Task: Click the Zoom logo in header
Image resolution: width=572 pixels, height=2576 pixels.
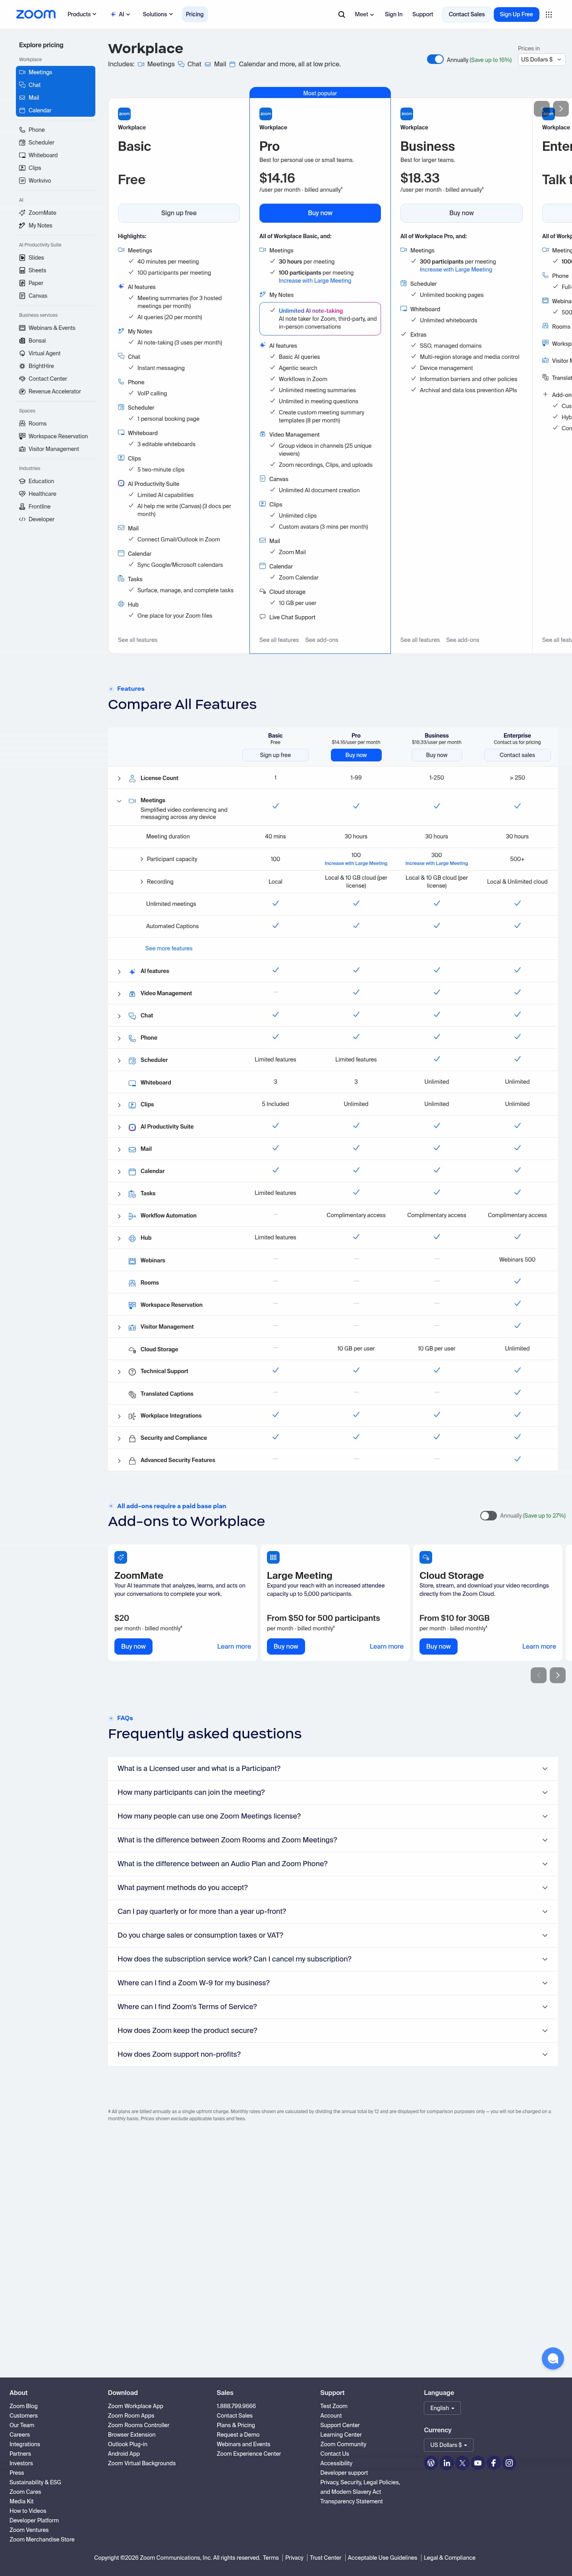Action: pos(36,14)
